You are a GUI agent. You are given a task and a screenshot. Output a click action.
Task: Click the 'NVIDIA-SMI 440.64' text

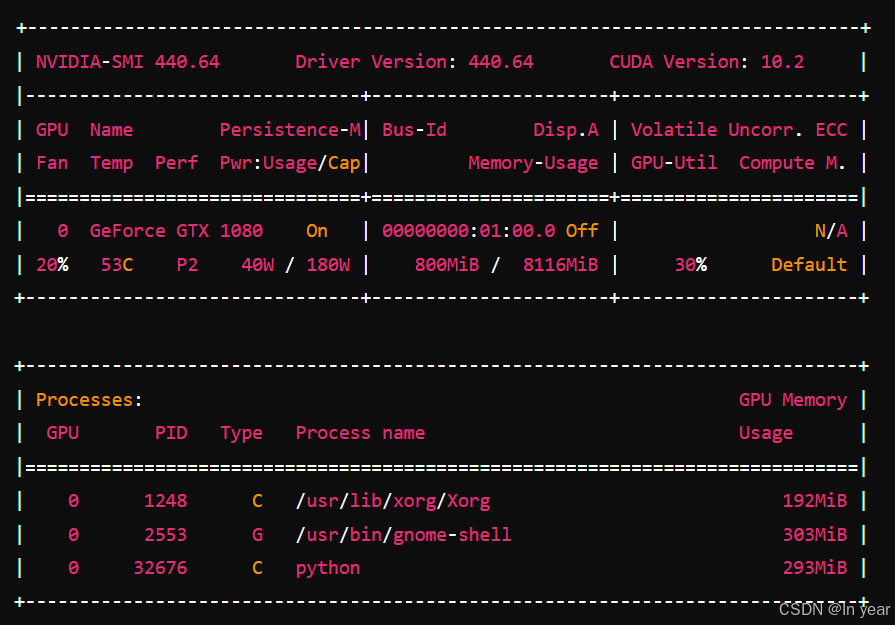point(128,62)
